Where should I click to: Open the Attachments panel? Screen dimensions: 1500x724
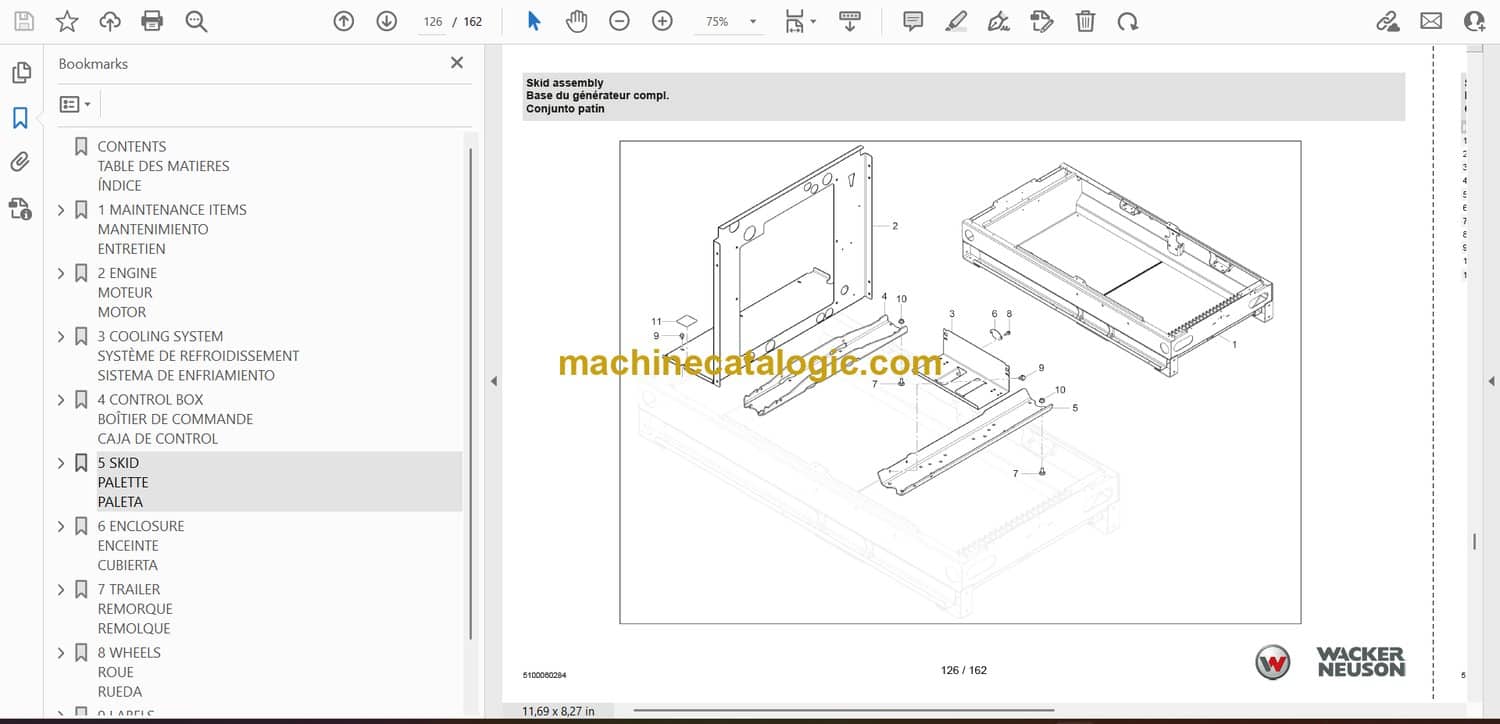20,162
